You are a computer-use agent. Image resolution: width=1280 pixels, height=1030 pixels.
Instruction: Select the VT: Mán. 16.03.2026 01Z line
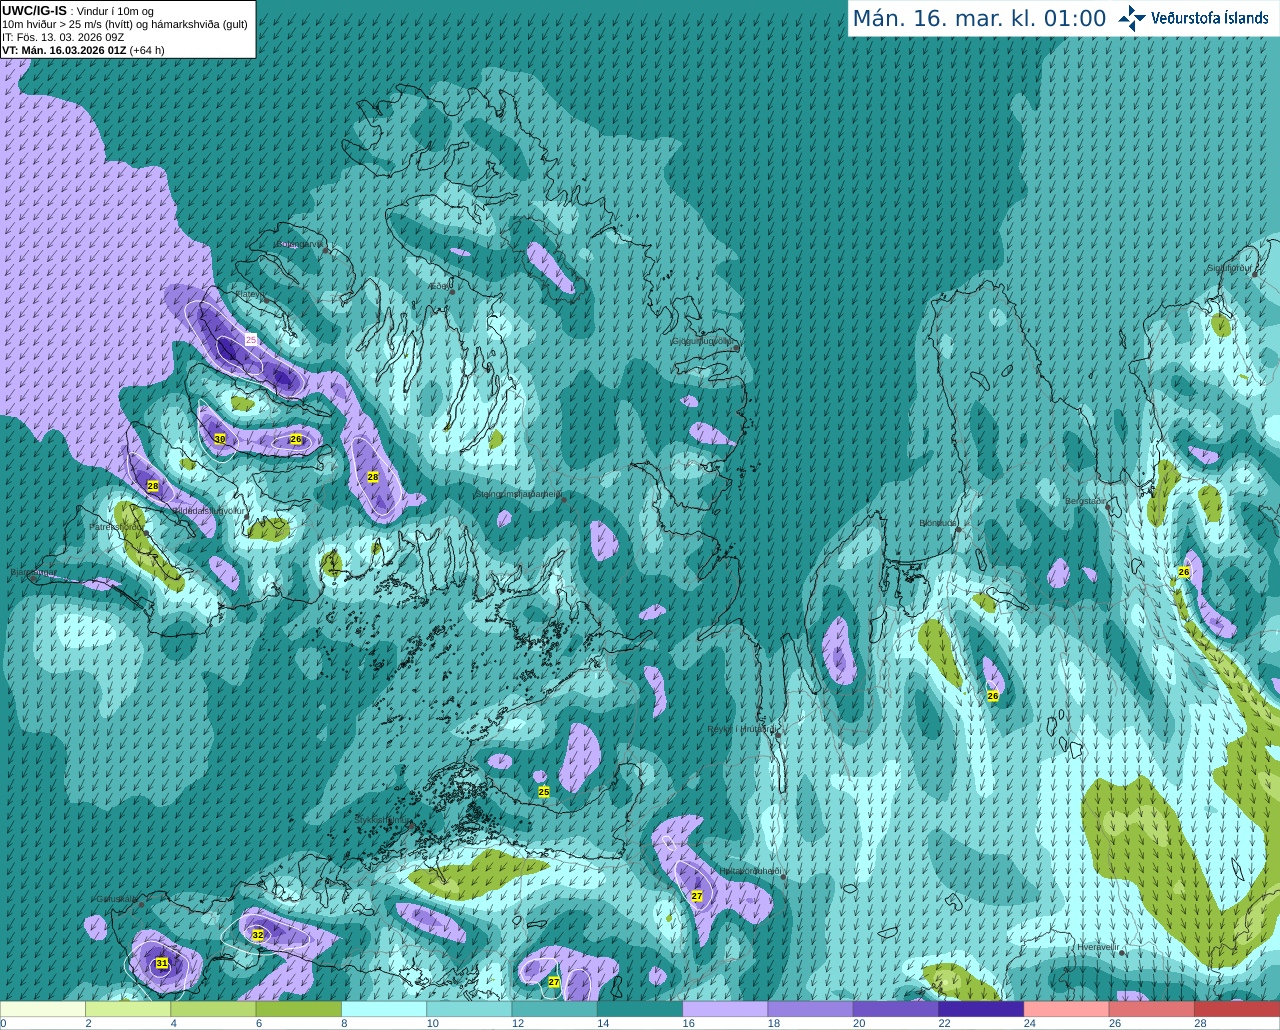(x=64, y=50)
